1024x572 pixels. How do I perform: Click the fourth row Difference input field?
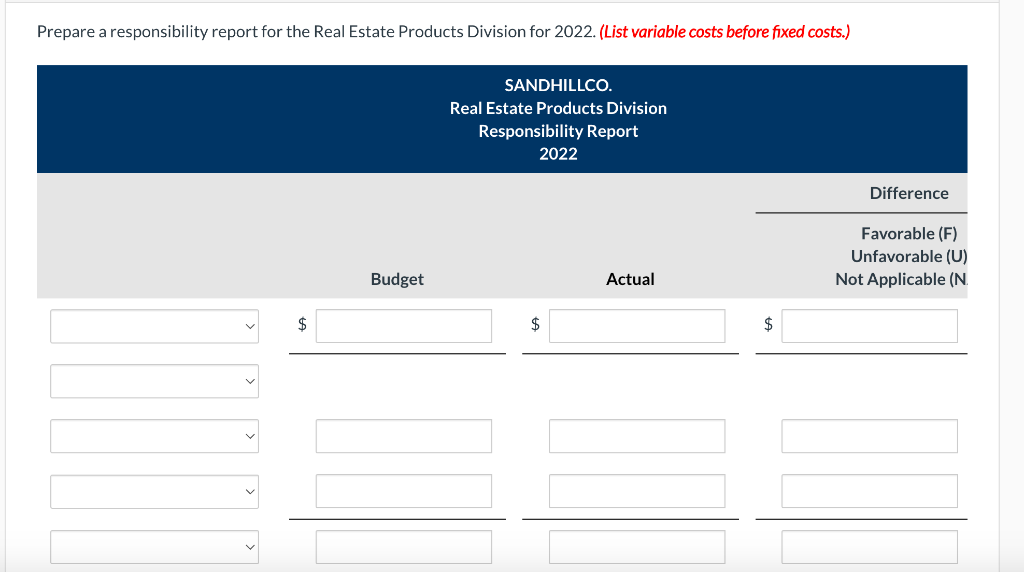[869, 492]
